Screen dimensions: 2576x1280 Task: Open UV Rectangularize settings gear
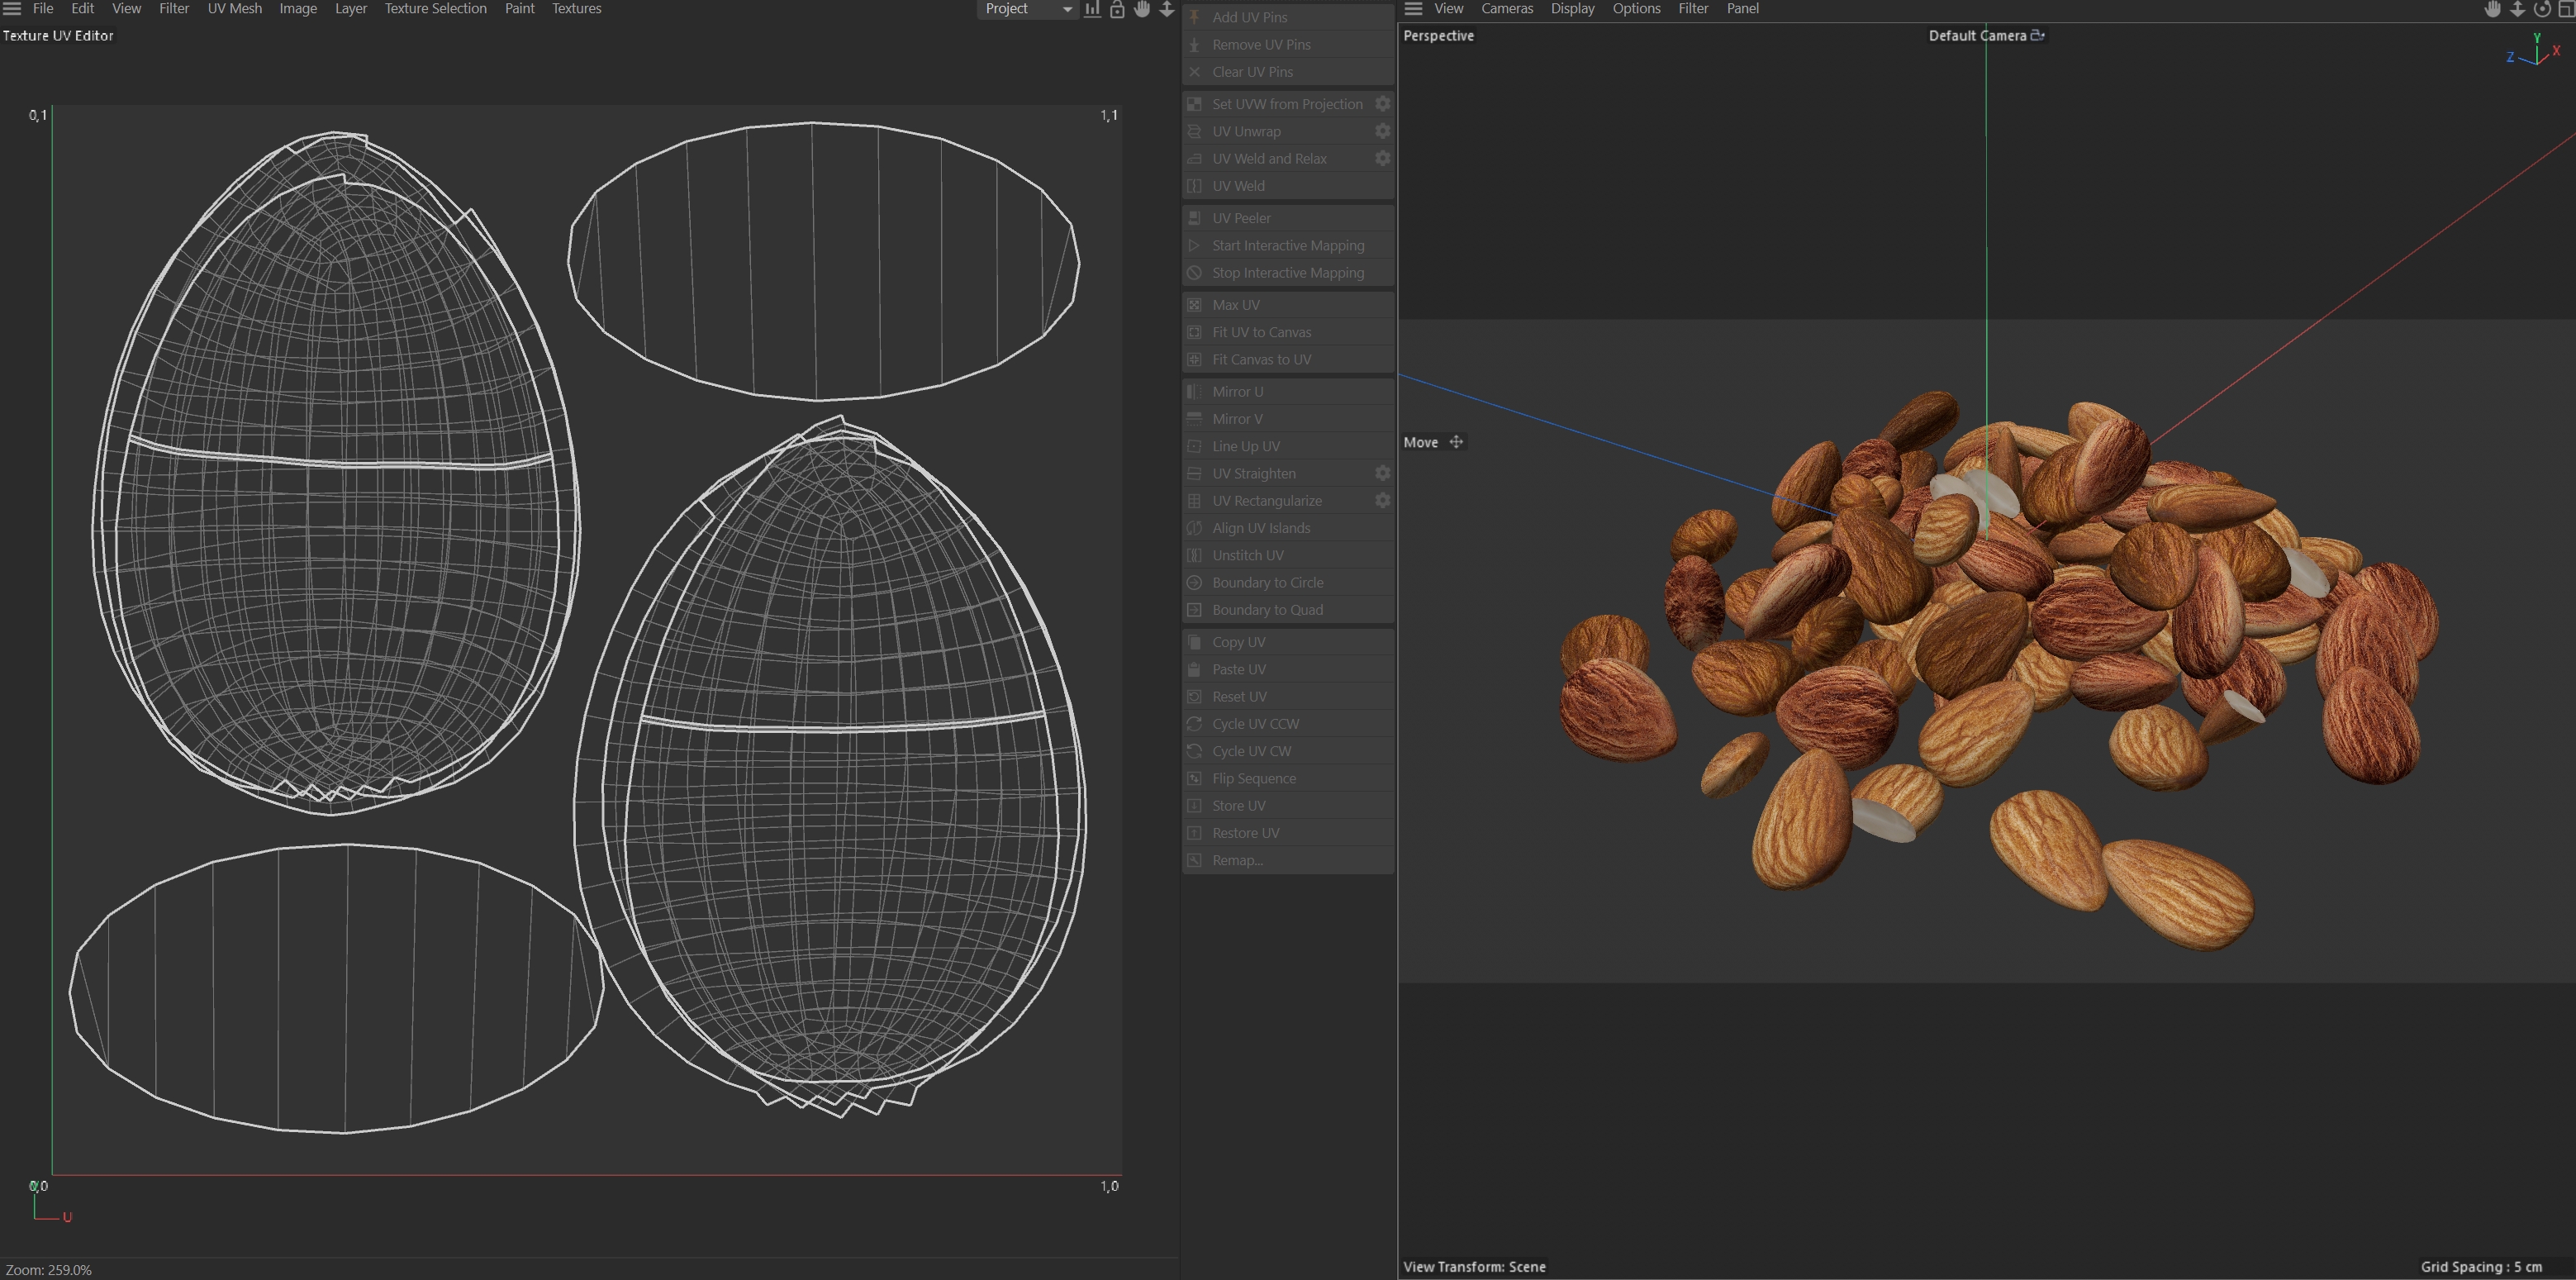tap(1382, 501)
